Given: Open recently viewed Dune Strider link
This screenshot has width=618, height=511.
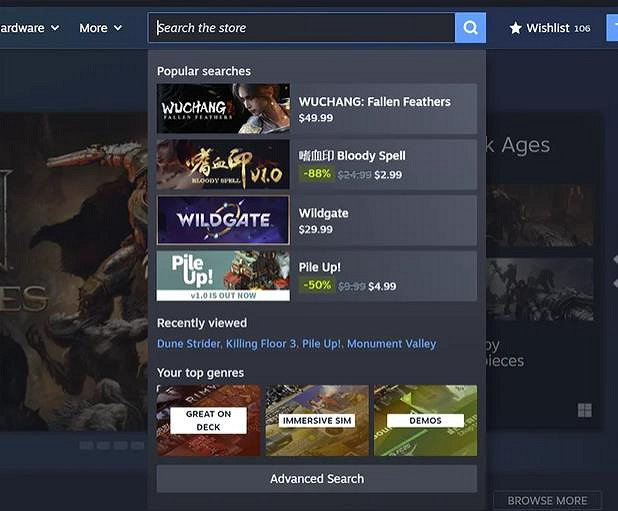Looking at the screenshot, I should pyautogui.click(x=188, y=344).
